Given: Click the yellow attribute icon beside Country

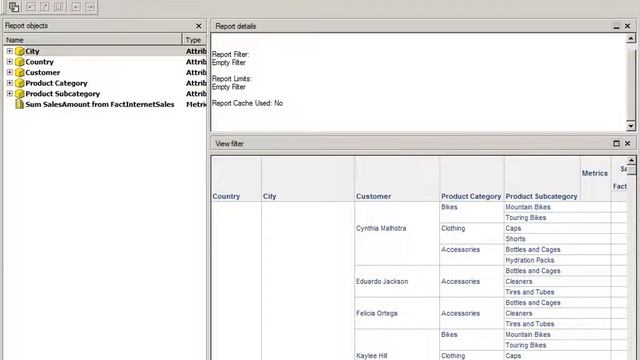Looking at the screenshot, I should point(20,62).
